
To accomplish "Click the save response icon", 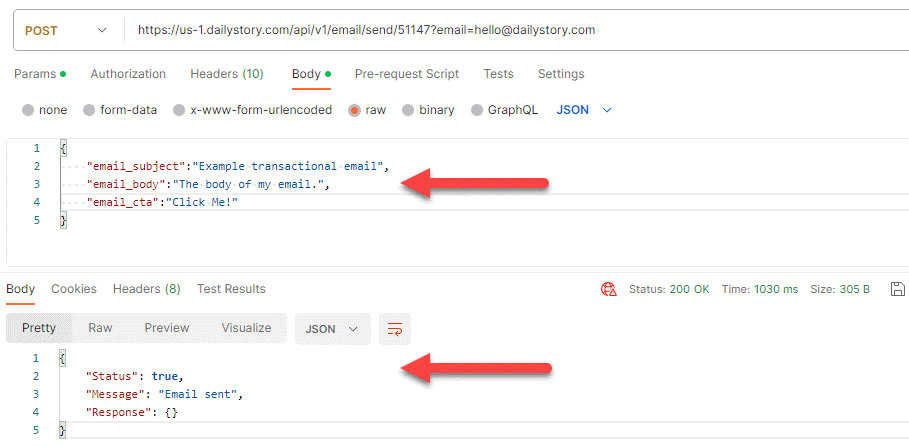I will [x=894, y=289].
